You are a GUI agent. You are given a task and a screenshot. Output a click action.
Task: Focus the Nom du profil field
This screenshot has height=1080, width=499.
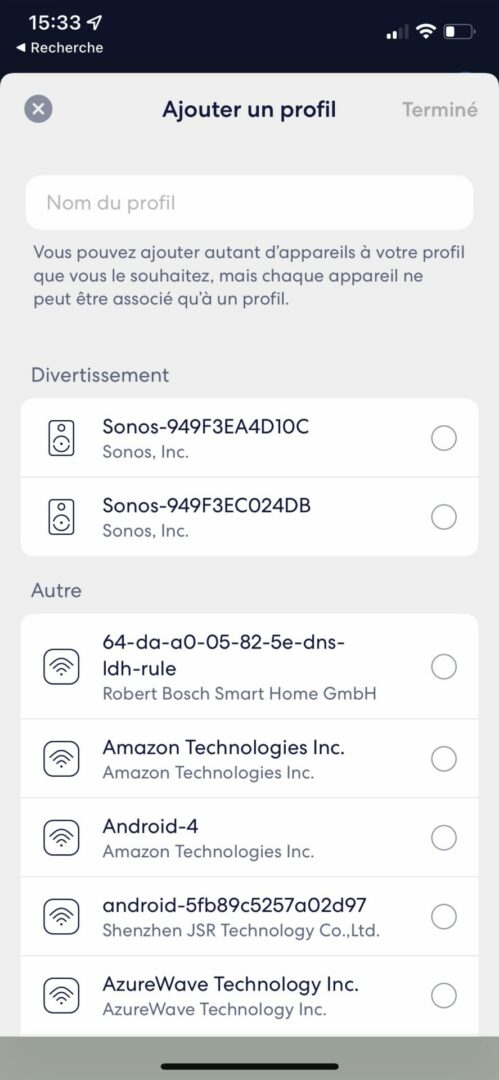(x=250, y=202)
